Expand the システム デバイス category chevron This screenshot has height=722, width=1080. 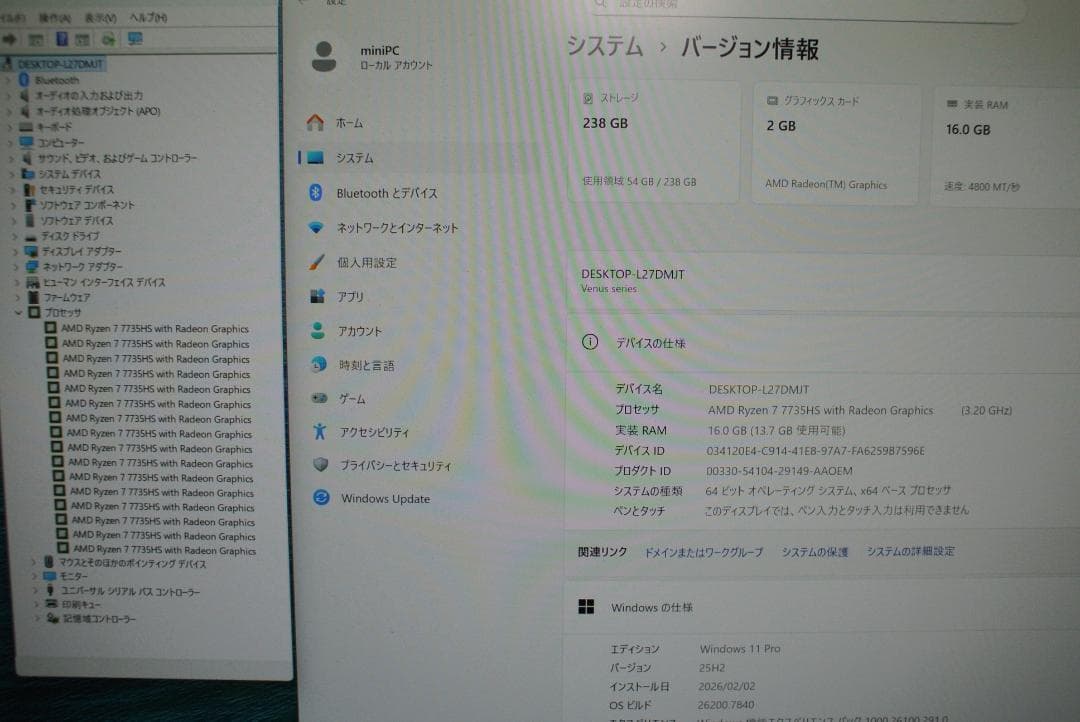tap(12, 174)
